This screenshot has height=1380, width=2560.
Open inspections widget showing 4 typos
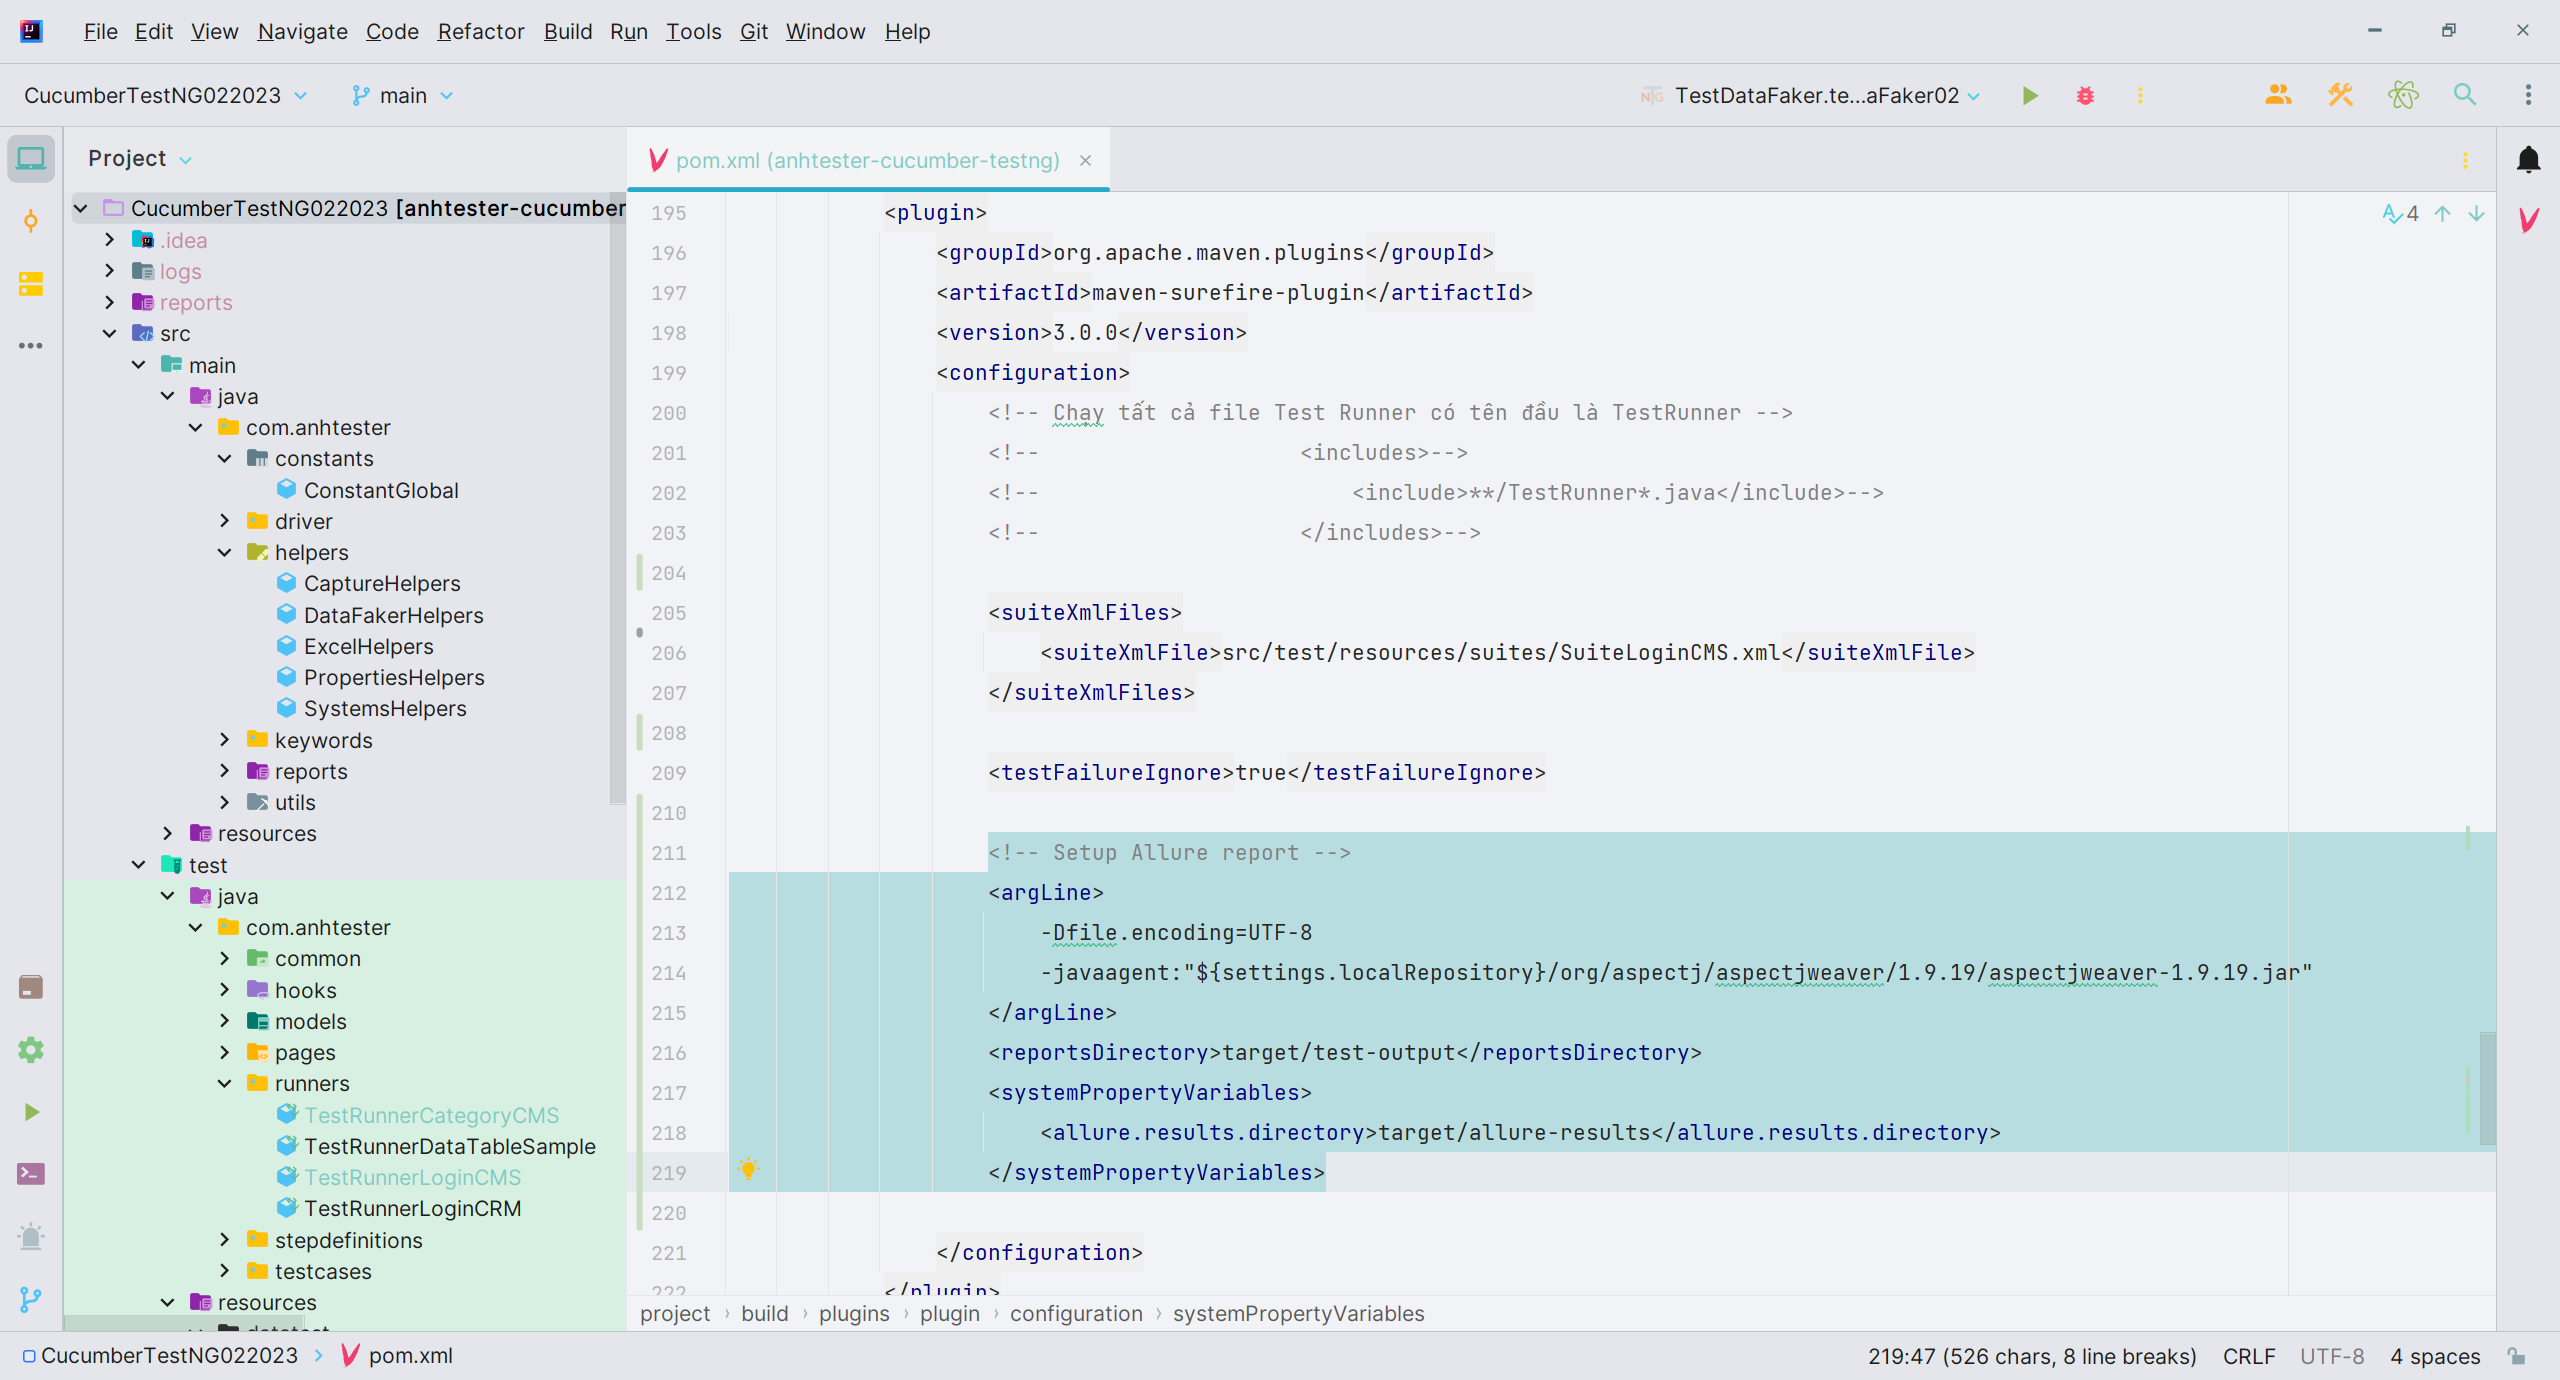2400,213
